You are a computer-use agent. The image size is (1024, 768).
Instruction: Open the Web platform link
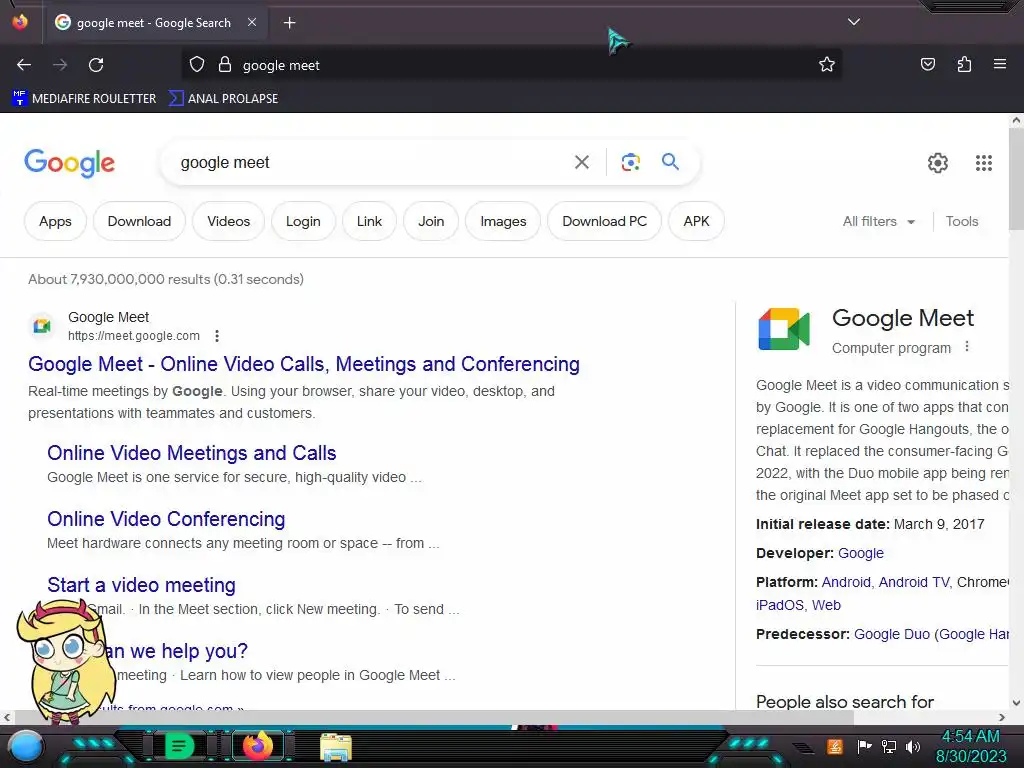point(826,605)
